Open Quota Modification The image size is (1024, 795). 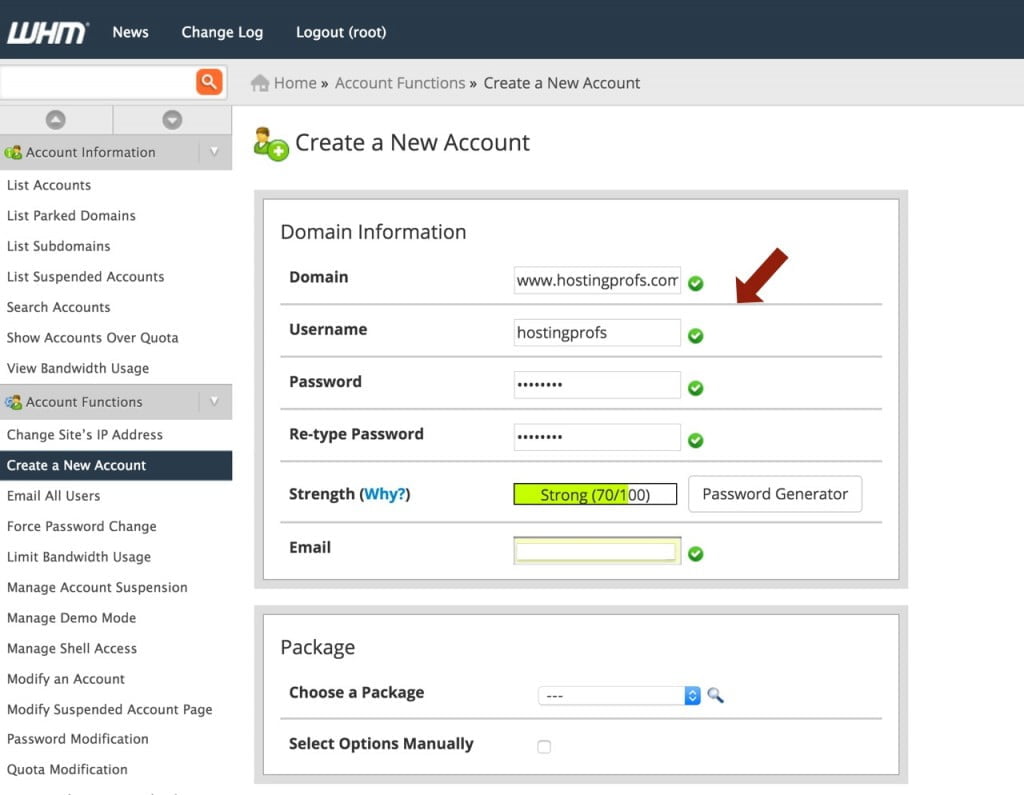(x=67, y=770)
